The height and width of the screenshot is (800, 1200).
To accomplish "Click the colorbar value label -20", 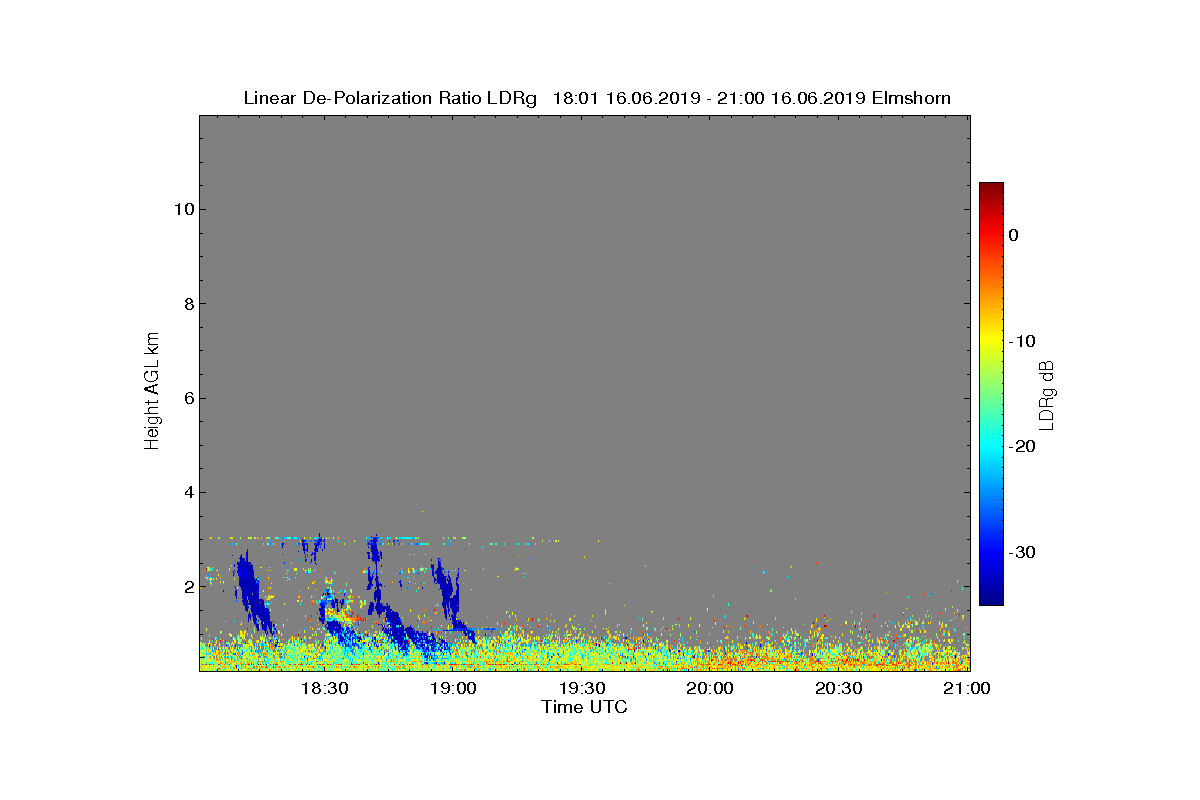I will pos(1022,447).
